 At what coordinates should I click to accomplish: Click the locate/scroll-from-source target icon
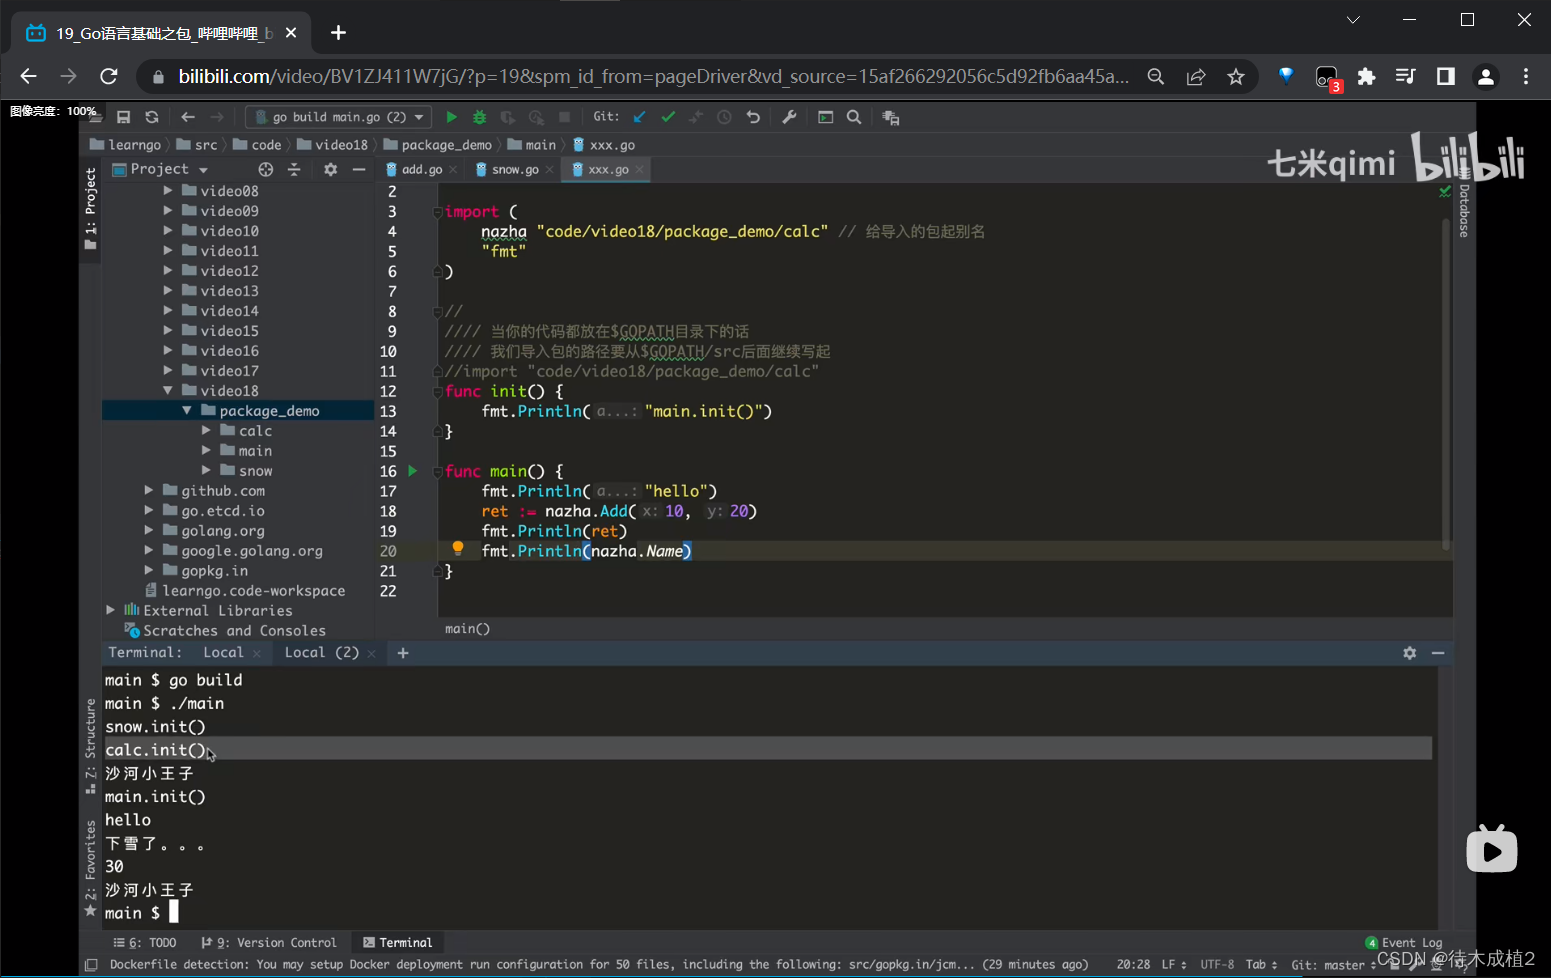[265, 169]
